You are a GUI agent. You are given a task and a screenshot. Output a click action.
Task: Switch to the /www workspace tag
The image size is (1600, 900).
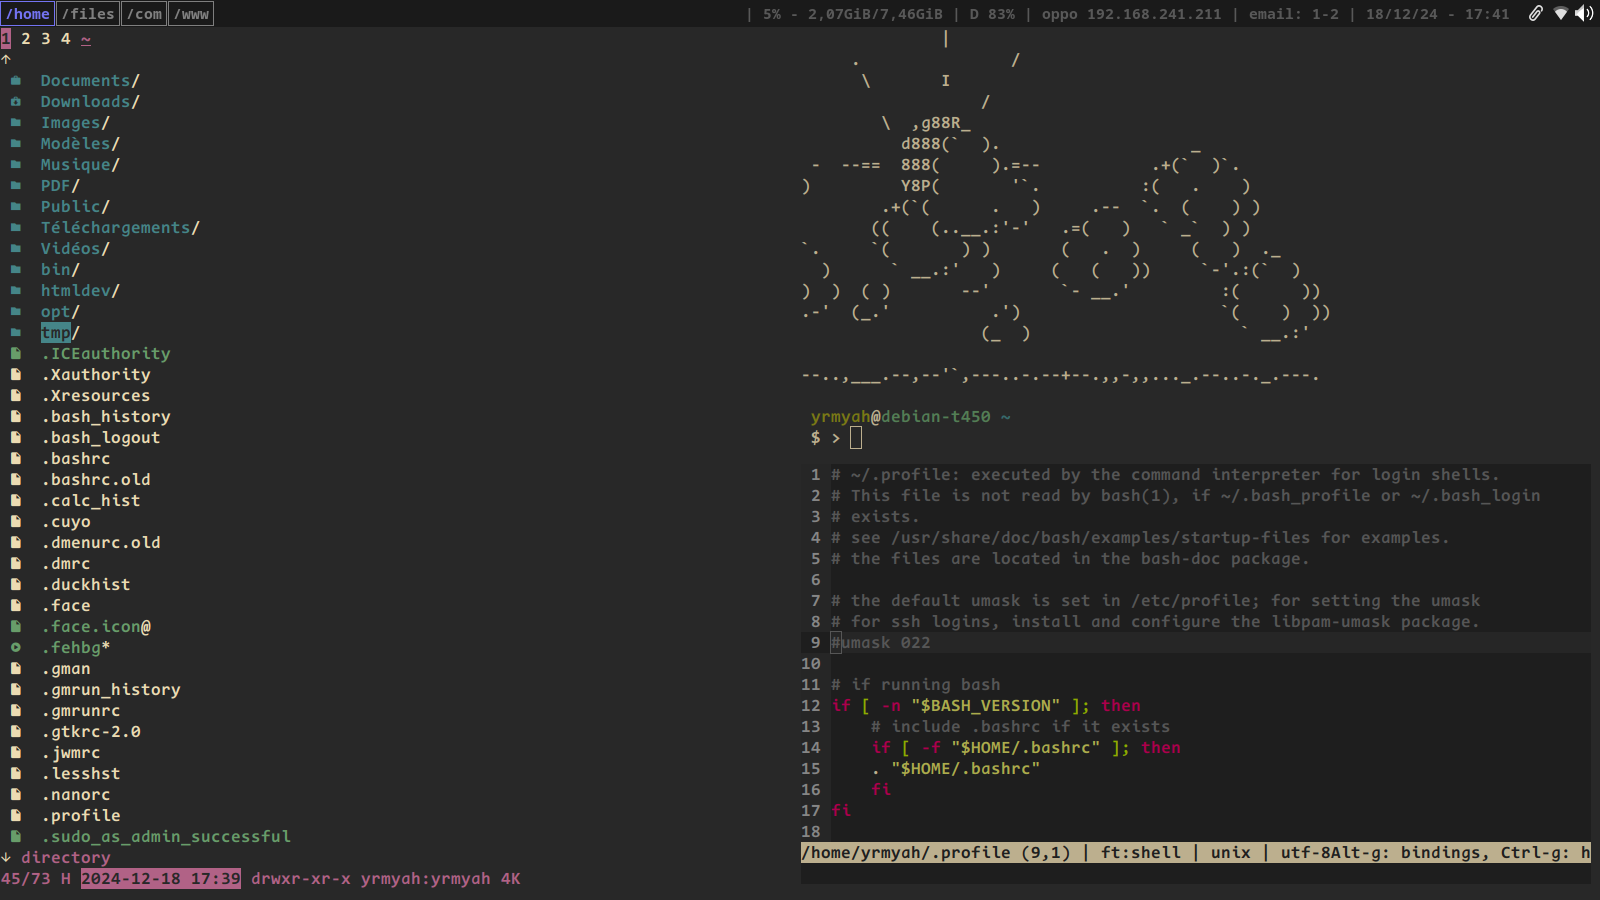pyautogui.click(x=191, y=14)
